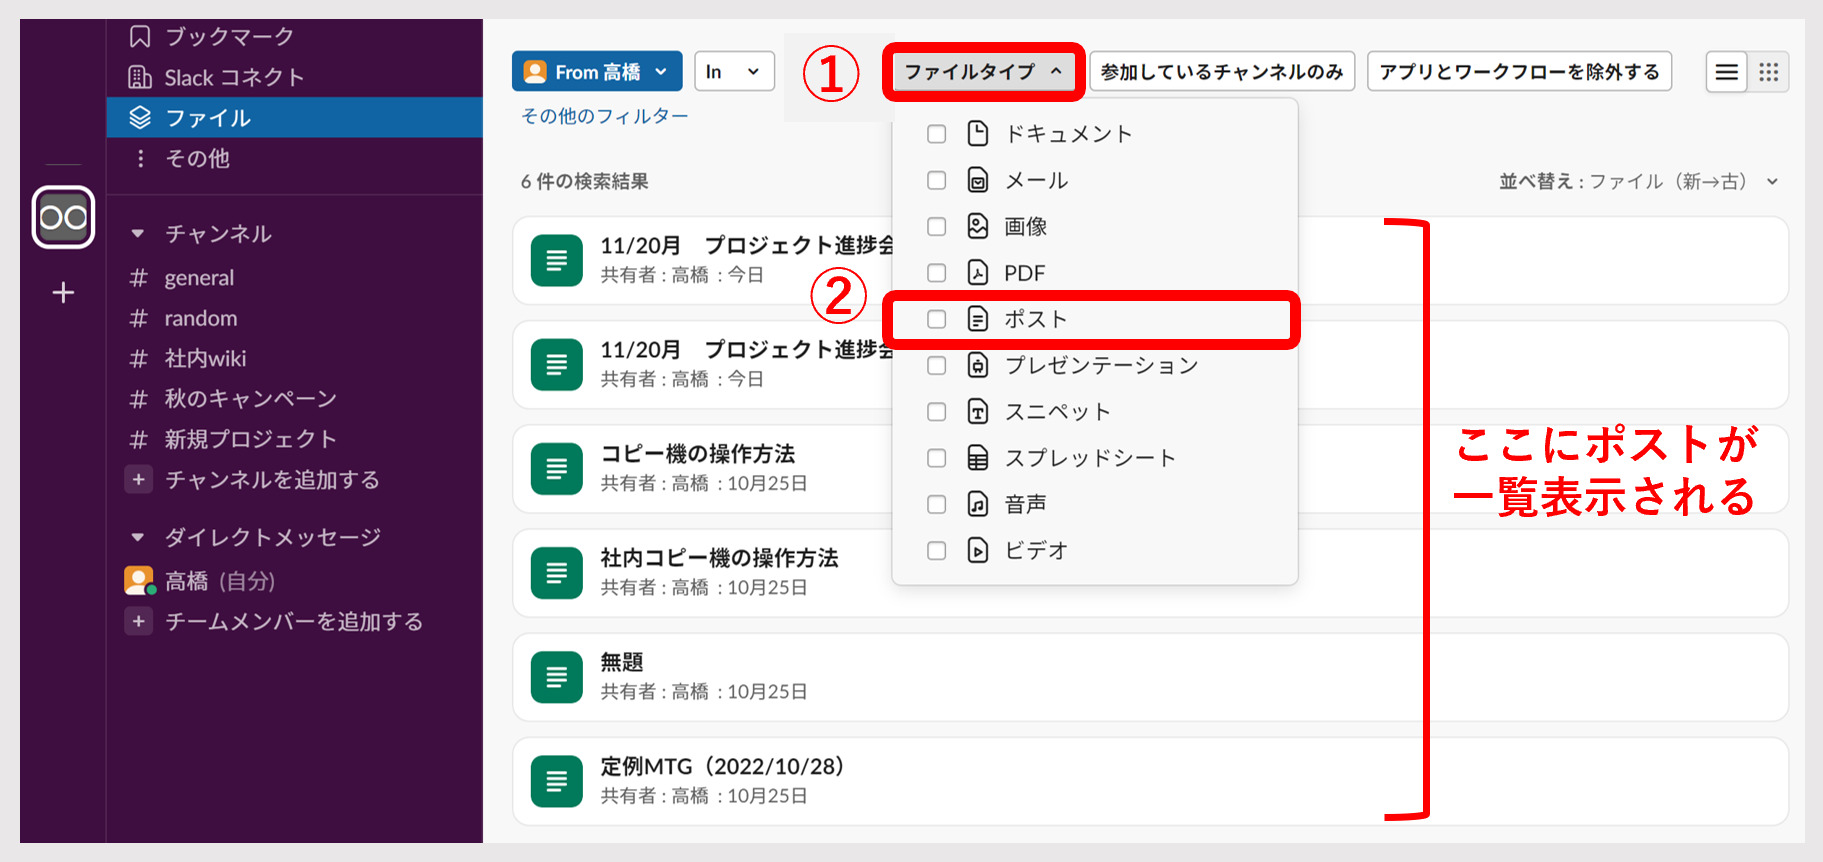Click the ポスト file type icon
This screenshot has width=1823, height=862.
coord(978,319)
